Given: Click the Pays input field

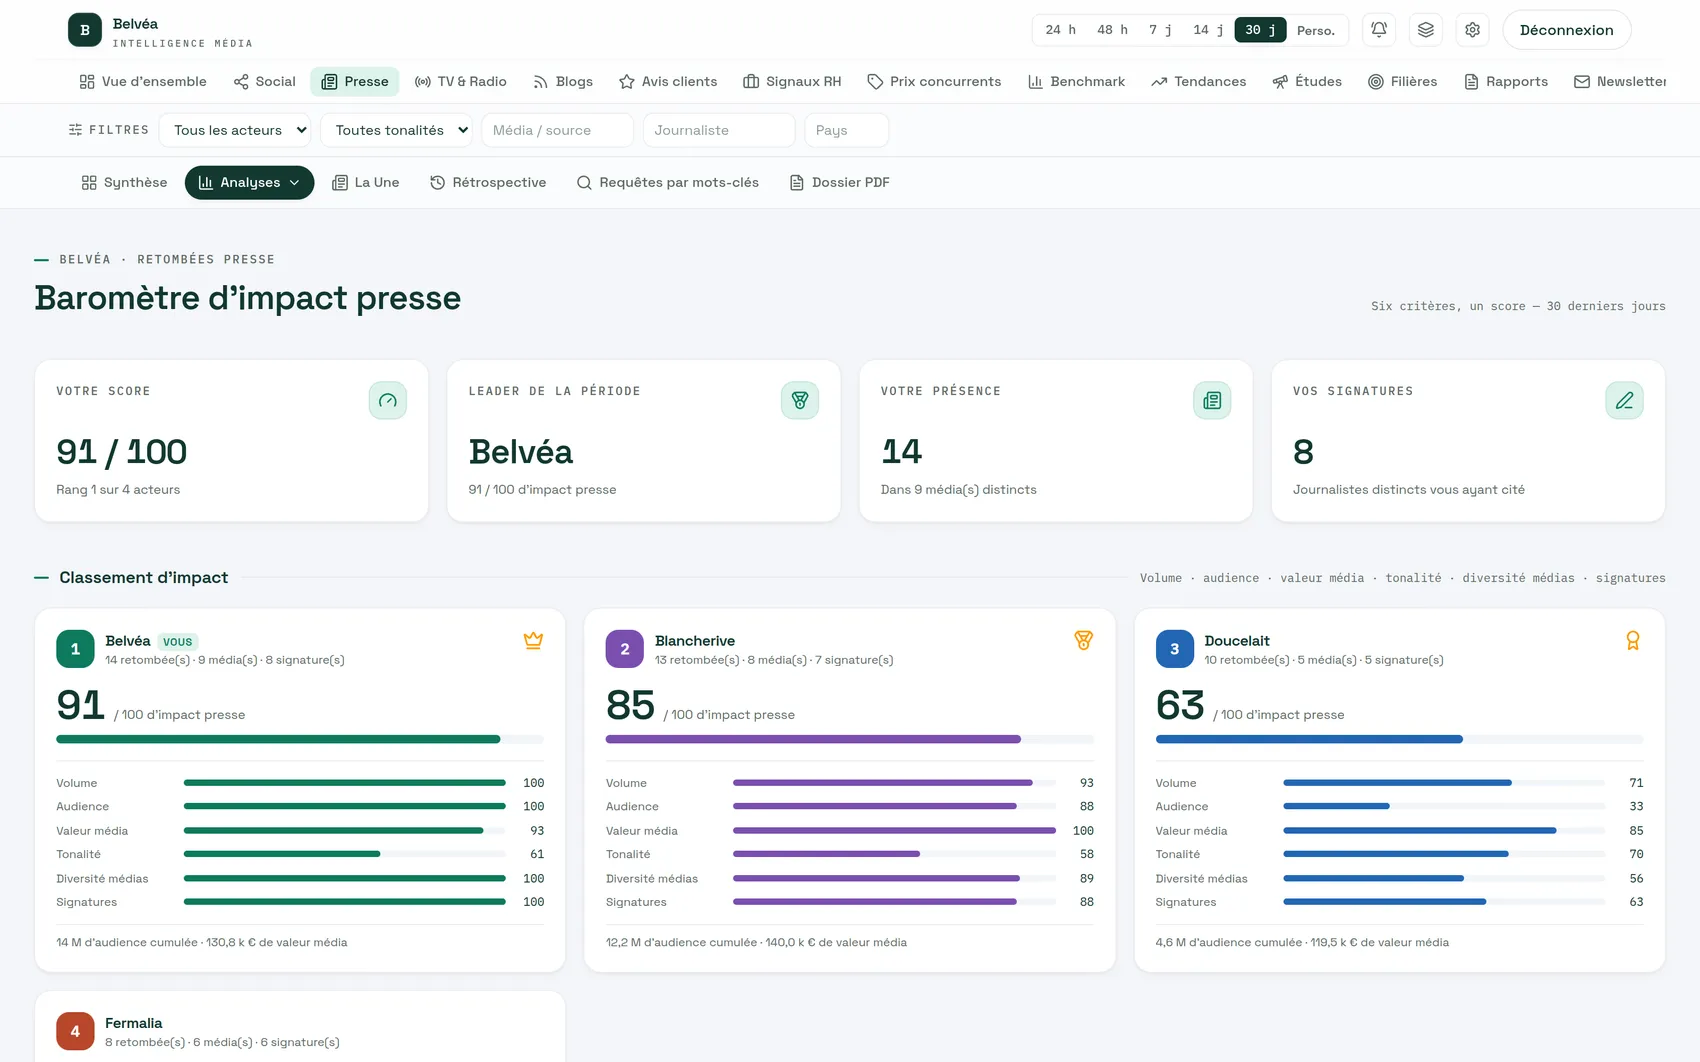Looking at the screenshot, I should [x=847, y=130].
